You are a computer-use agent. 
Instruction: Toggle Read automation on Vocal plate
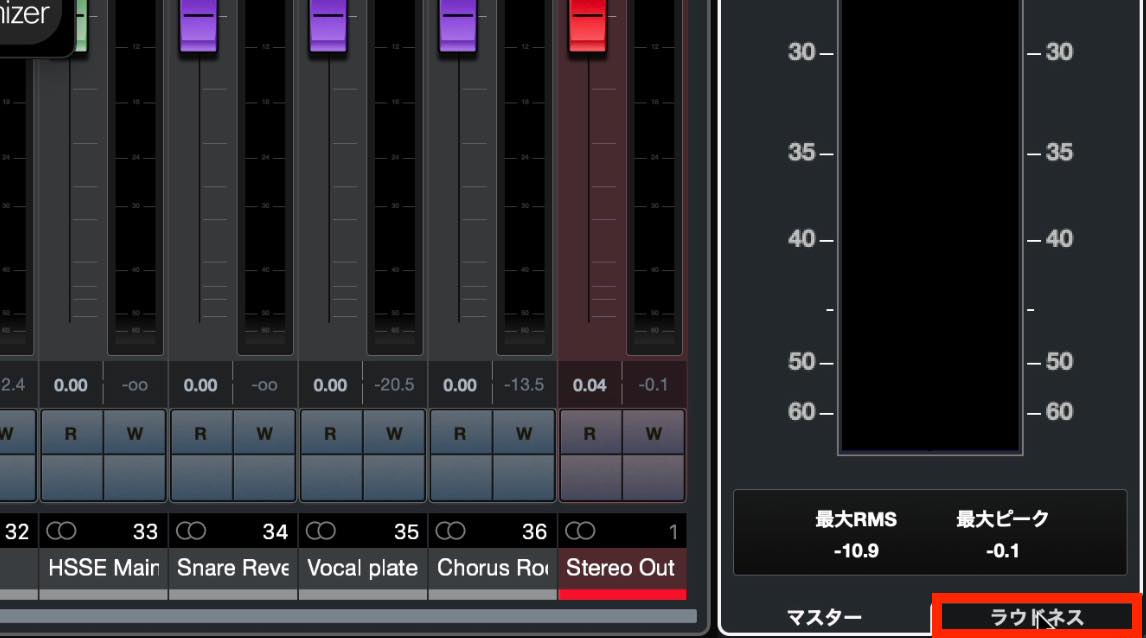coord(330,433)
